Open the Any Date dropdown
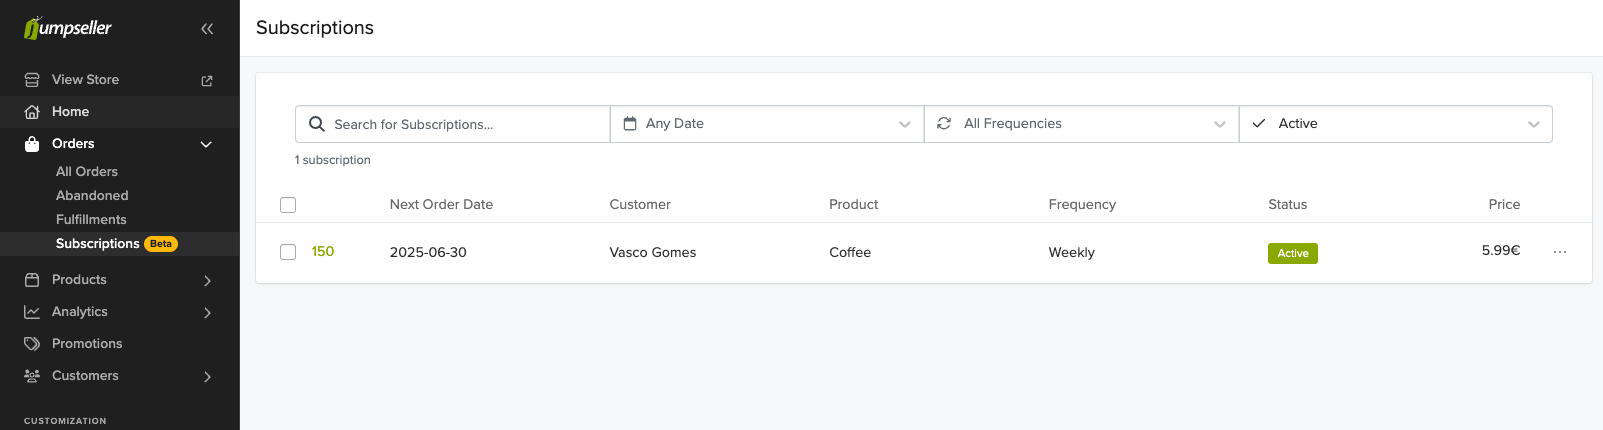The image size is (1603, 430). (767, 124)
